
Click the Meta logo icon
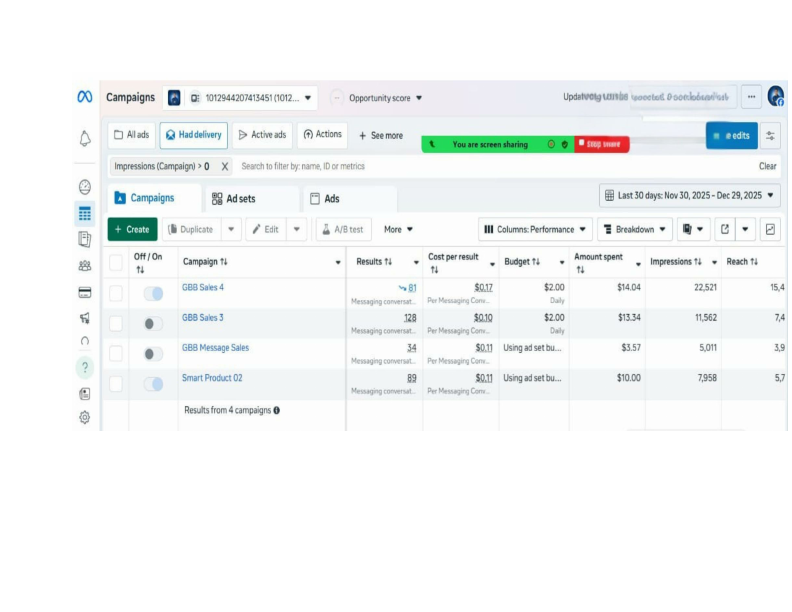[x=85, y=96]
